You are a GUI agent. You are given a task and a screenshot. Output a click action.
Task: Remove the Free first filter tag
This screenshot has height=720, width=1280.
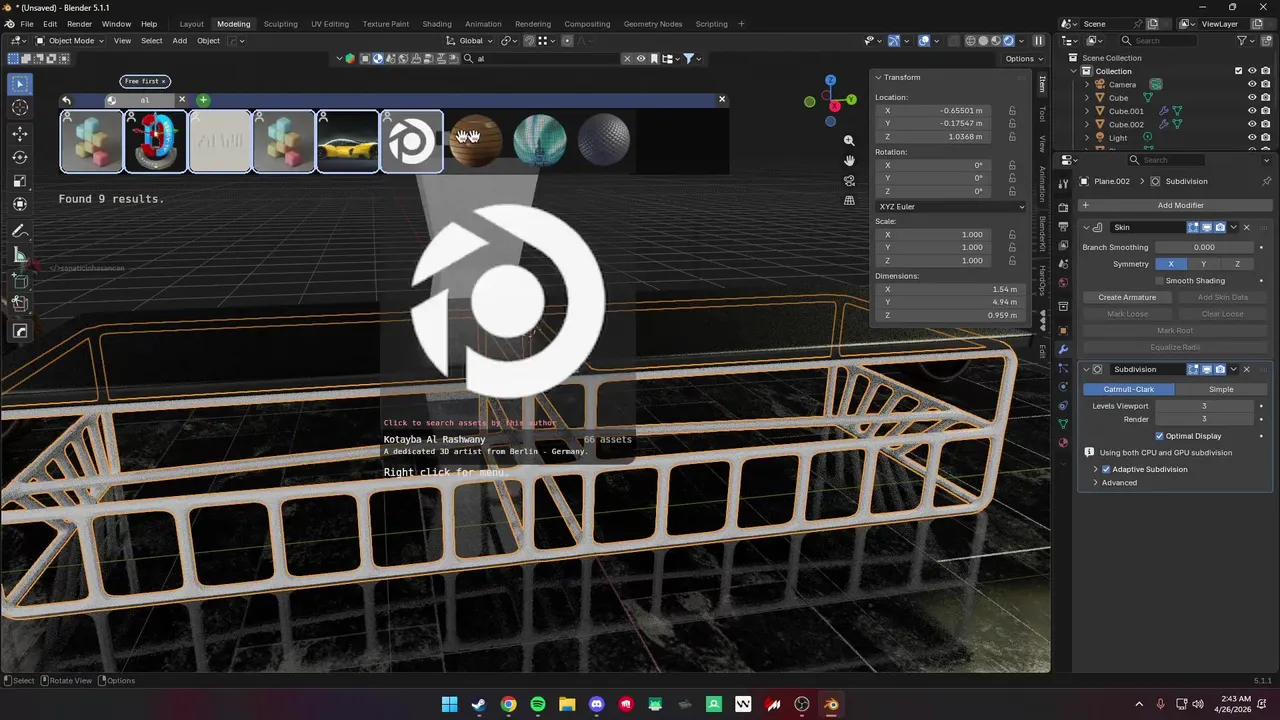point(163,81)
